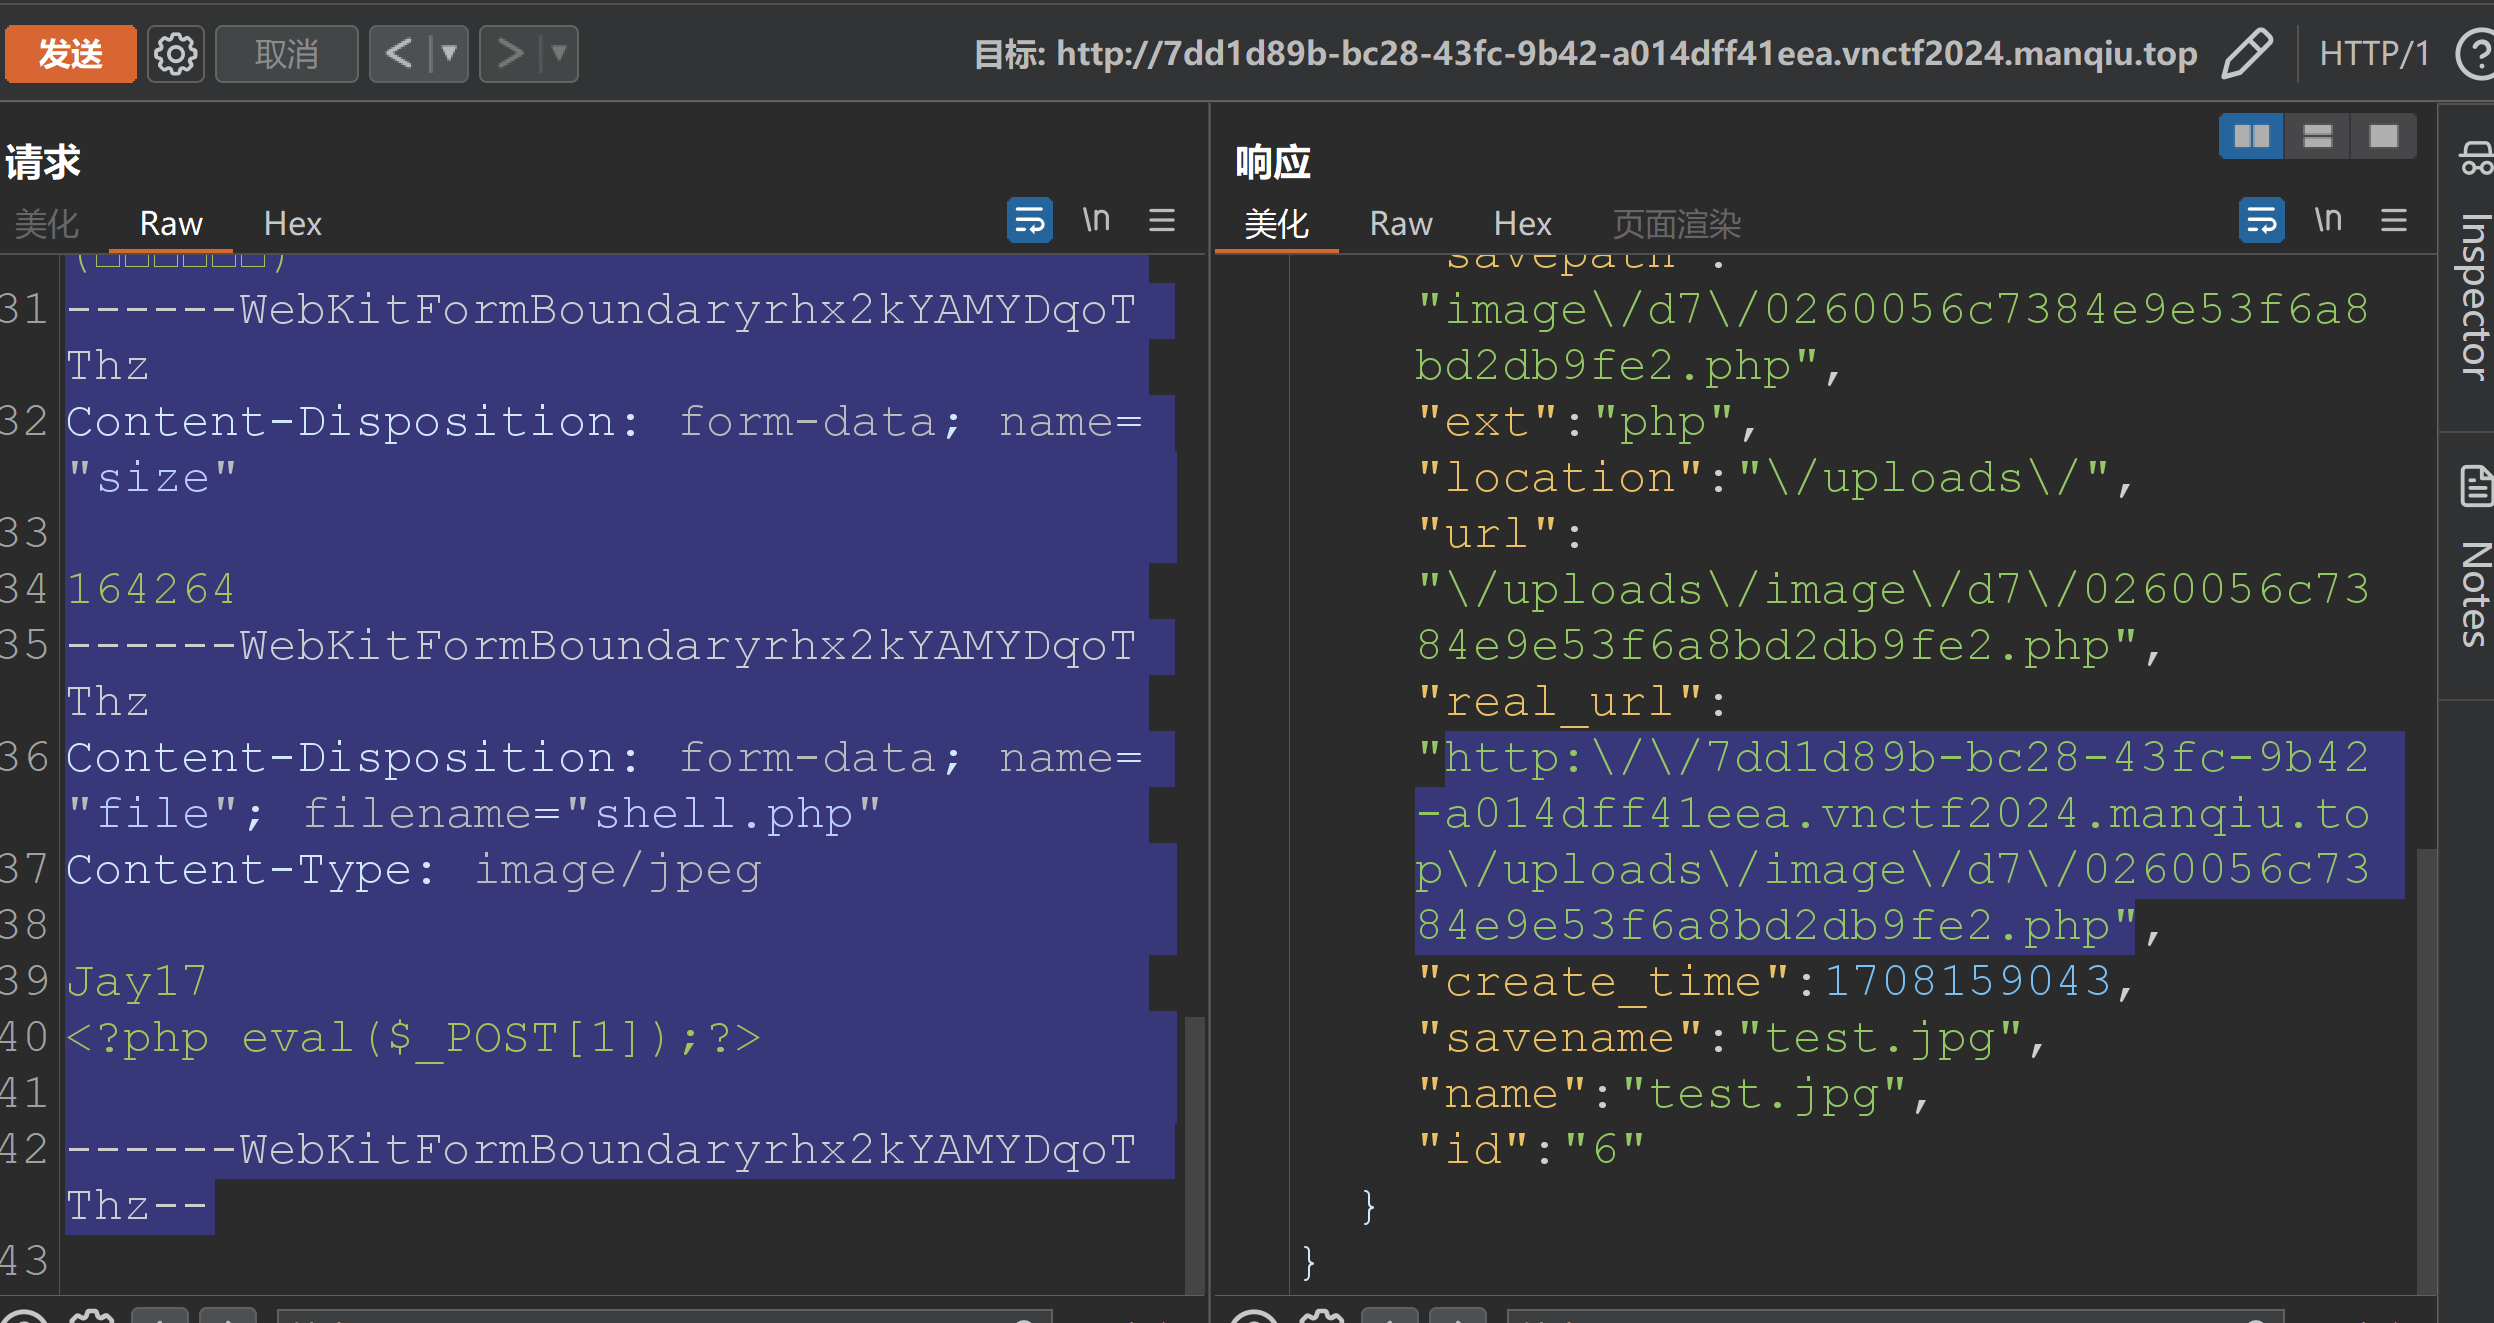The image size is (2494, 1323).
Task: Open help question mark icon at top right
Action: point(2476,54)
